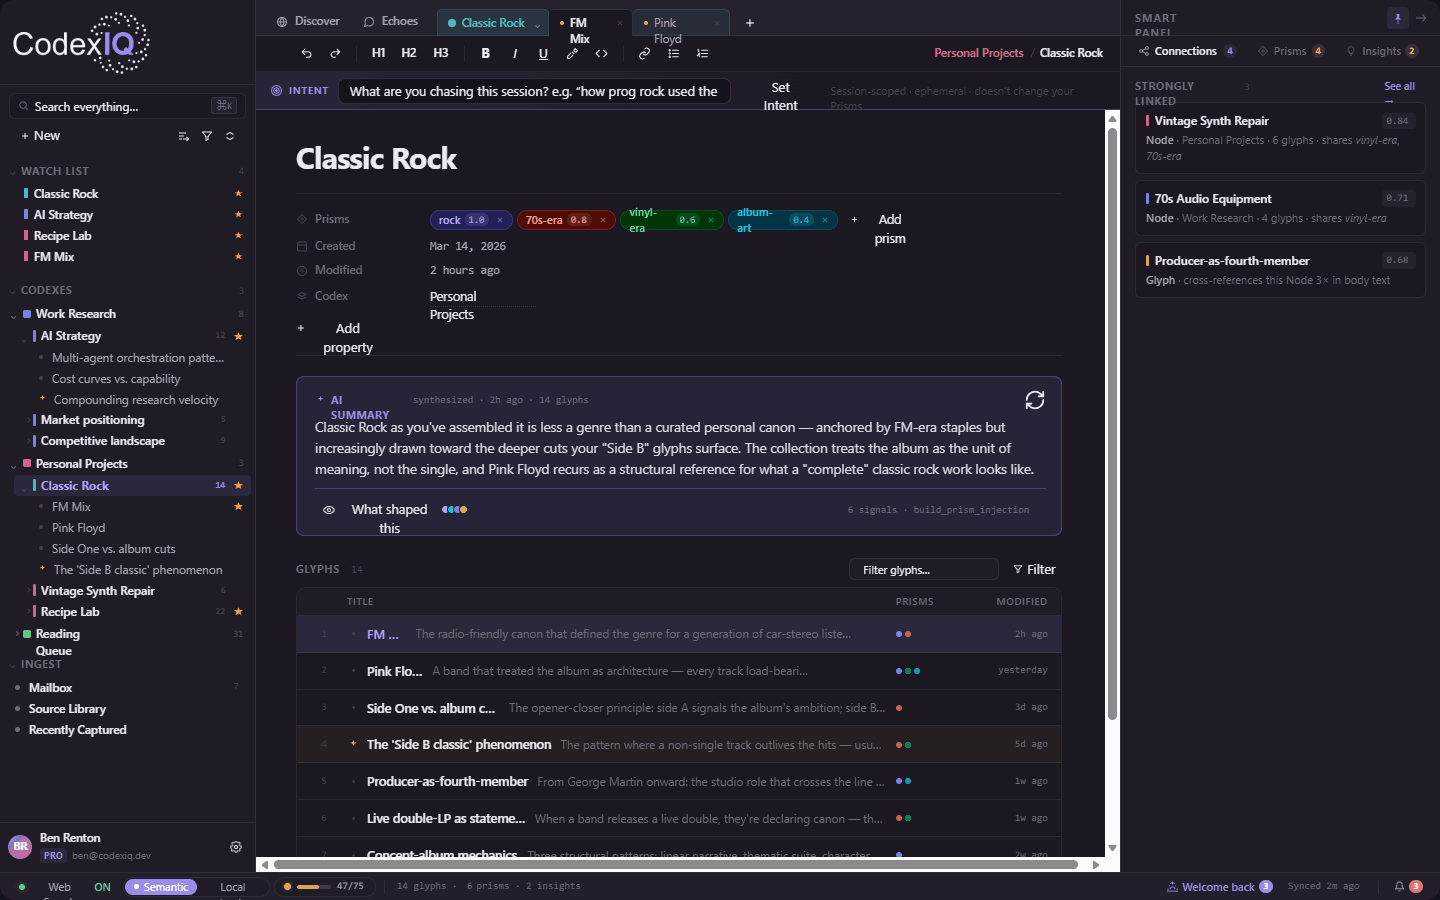
Task: Switch to the Pink Floyd tab
Action: 681,23
